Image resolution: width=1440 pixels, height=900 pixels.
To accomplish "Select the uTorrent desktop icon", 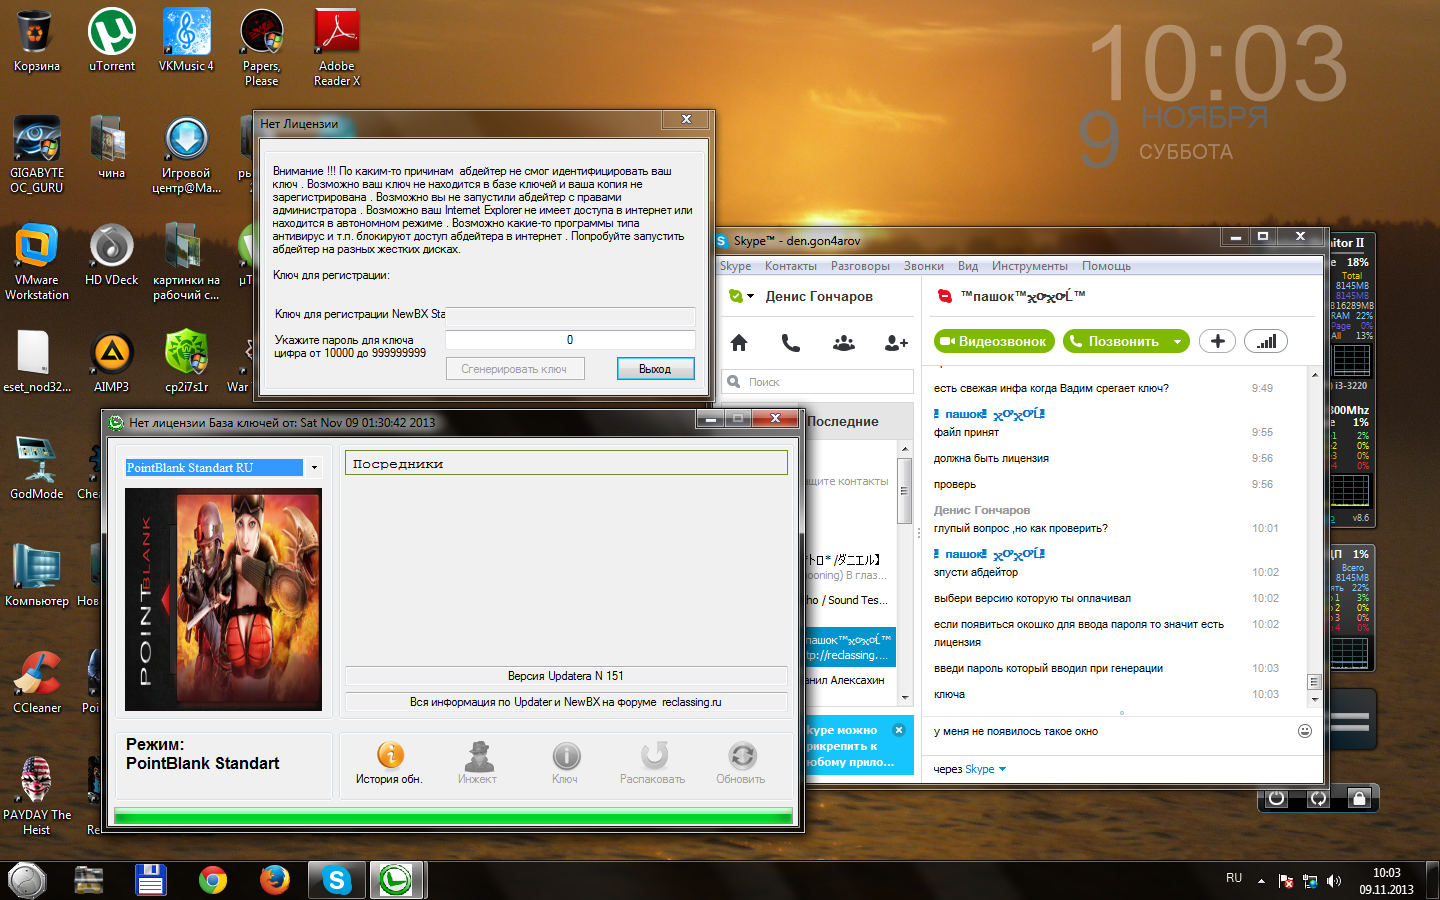I will click(x=112, y=42).
